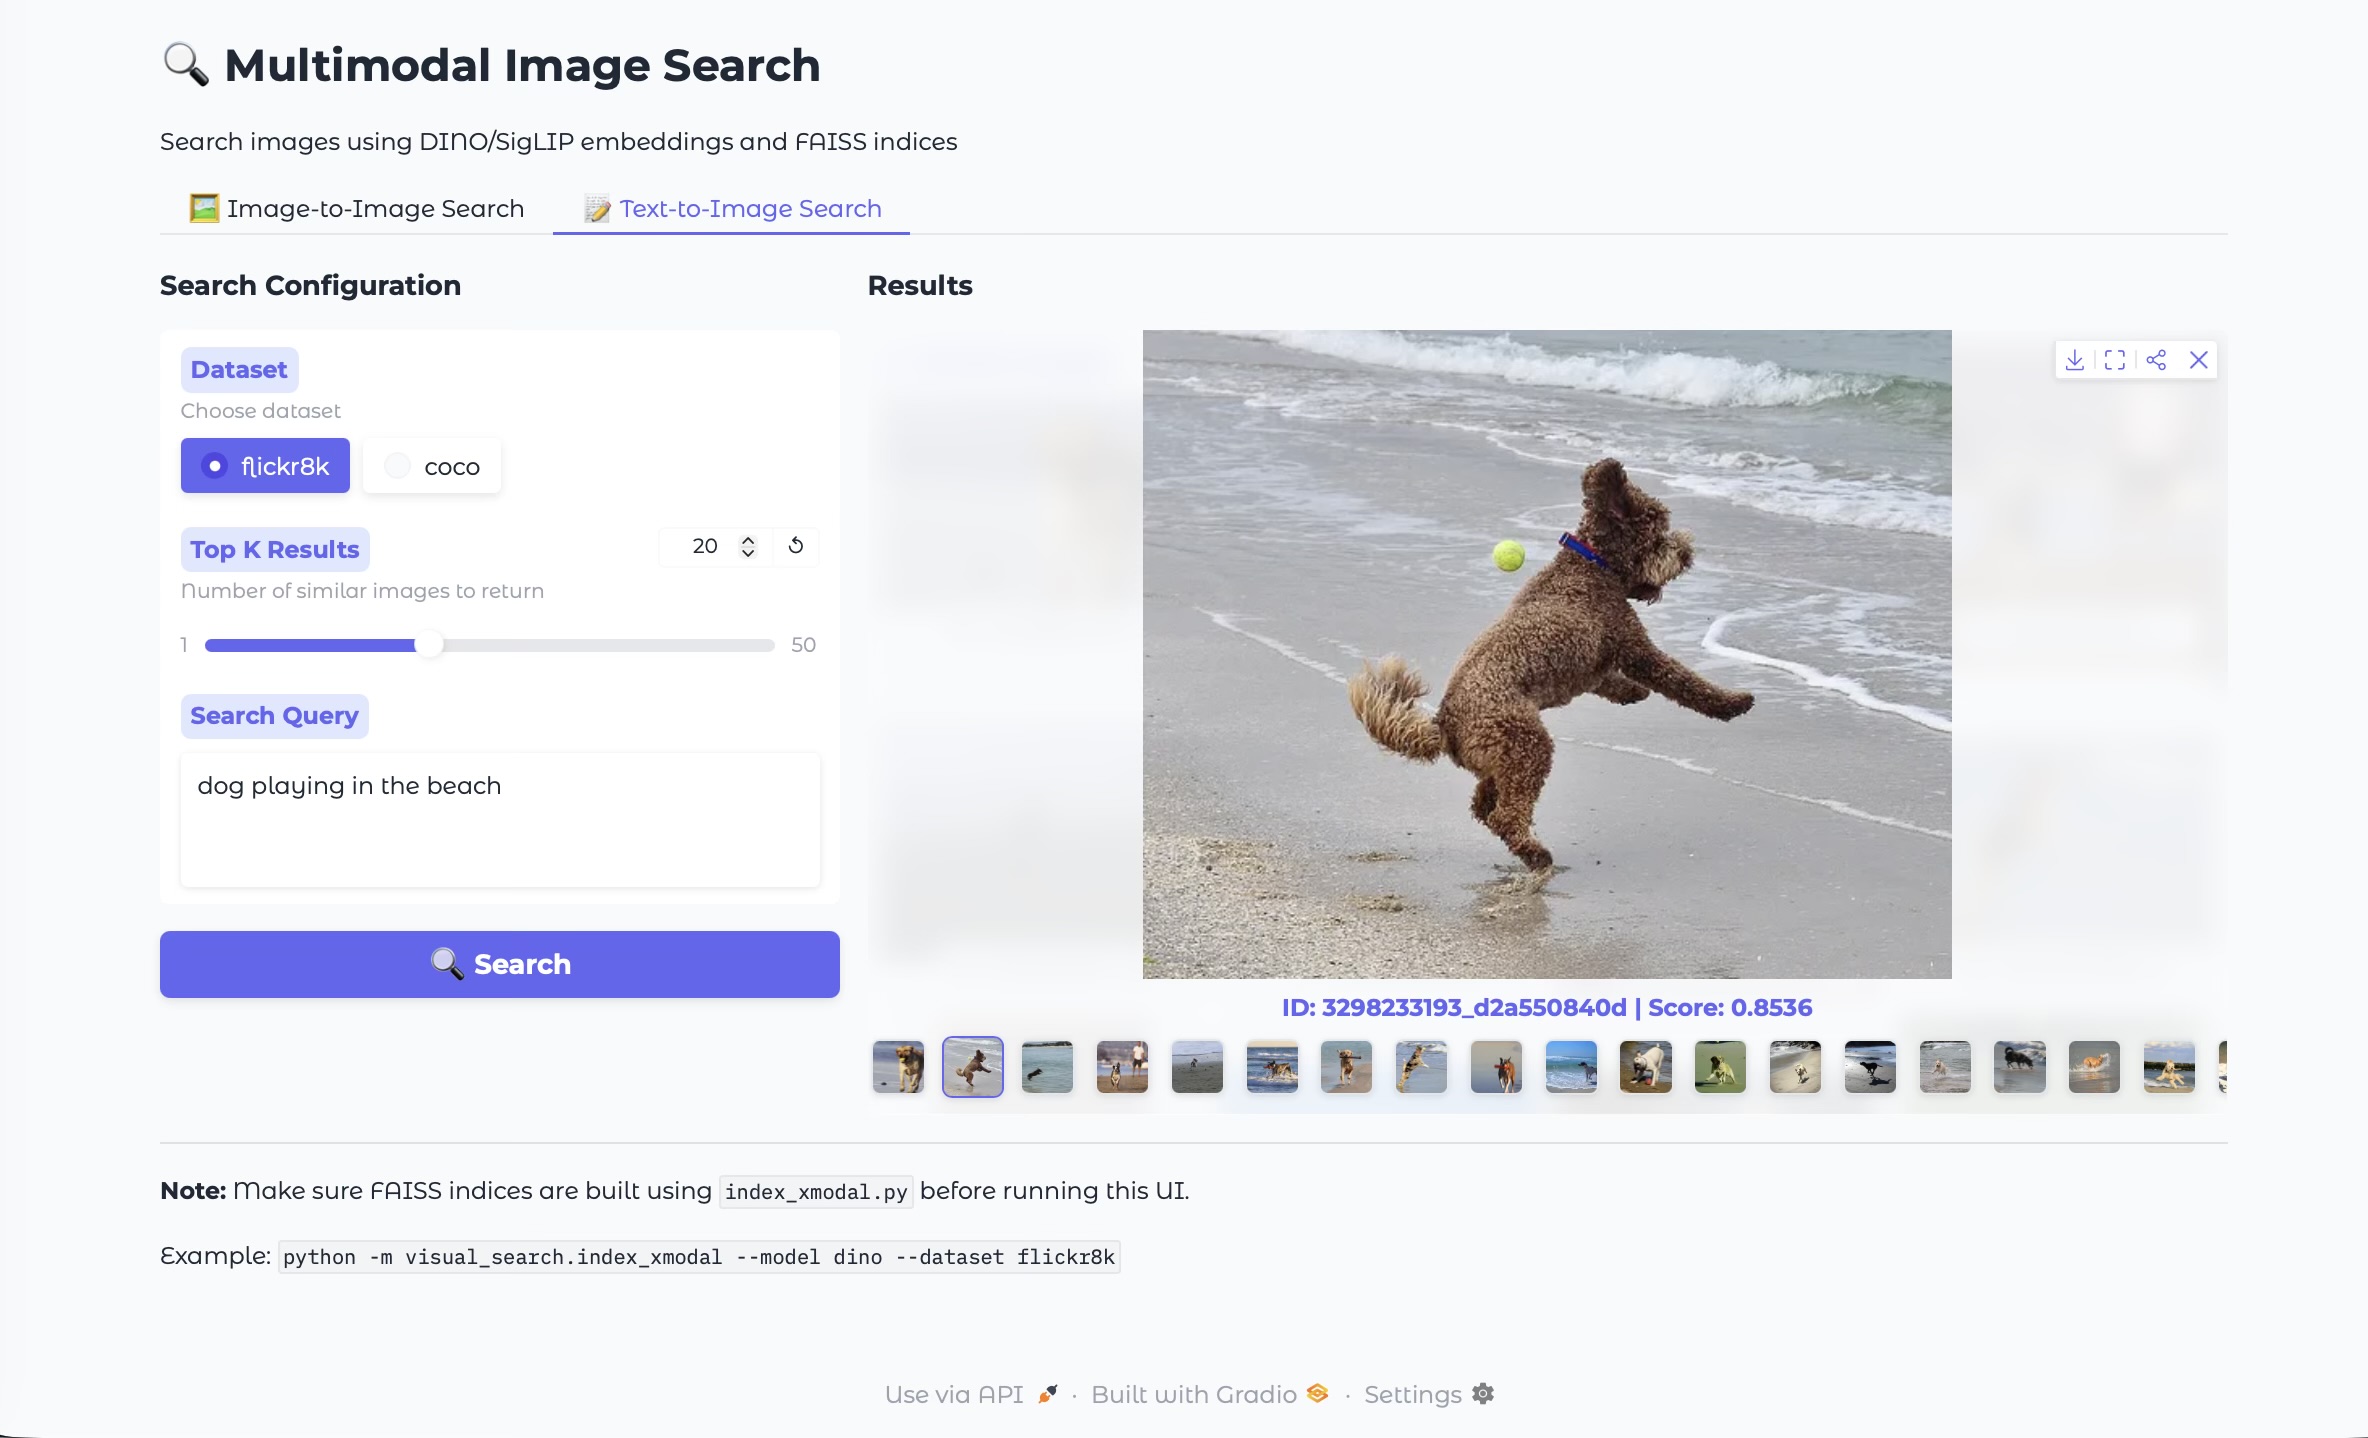Image resolution: width=2368 pixels, height=1438 pixels.
Task: Select the flickr8k dataset
Action: tap(264, 465)
